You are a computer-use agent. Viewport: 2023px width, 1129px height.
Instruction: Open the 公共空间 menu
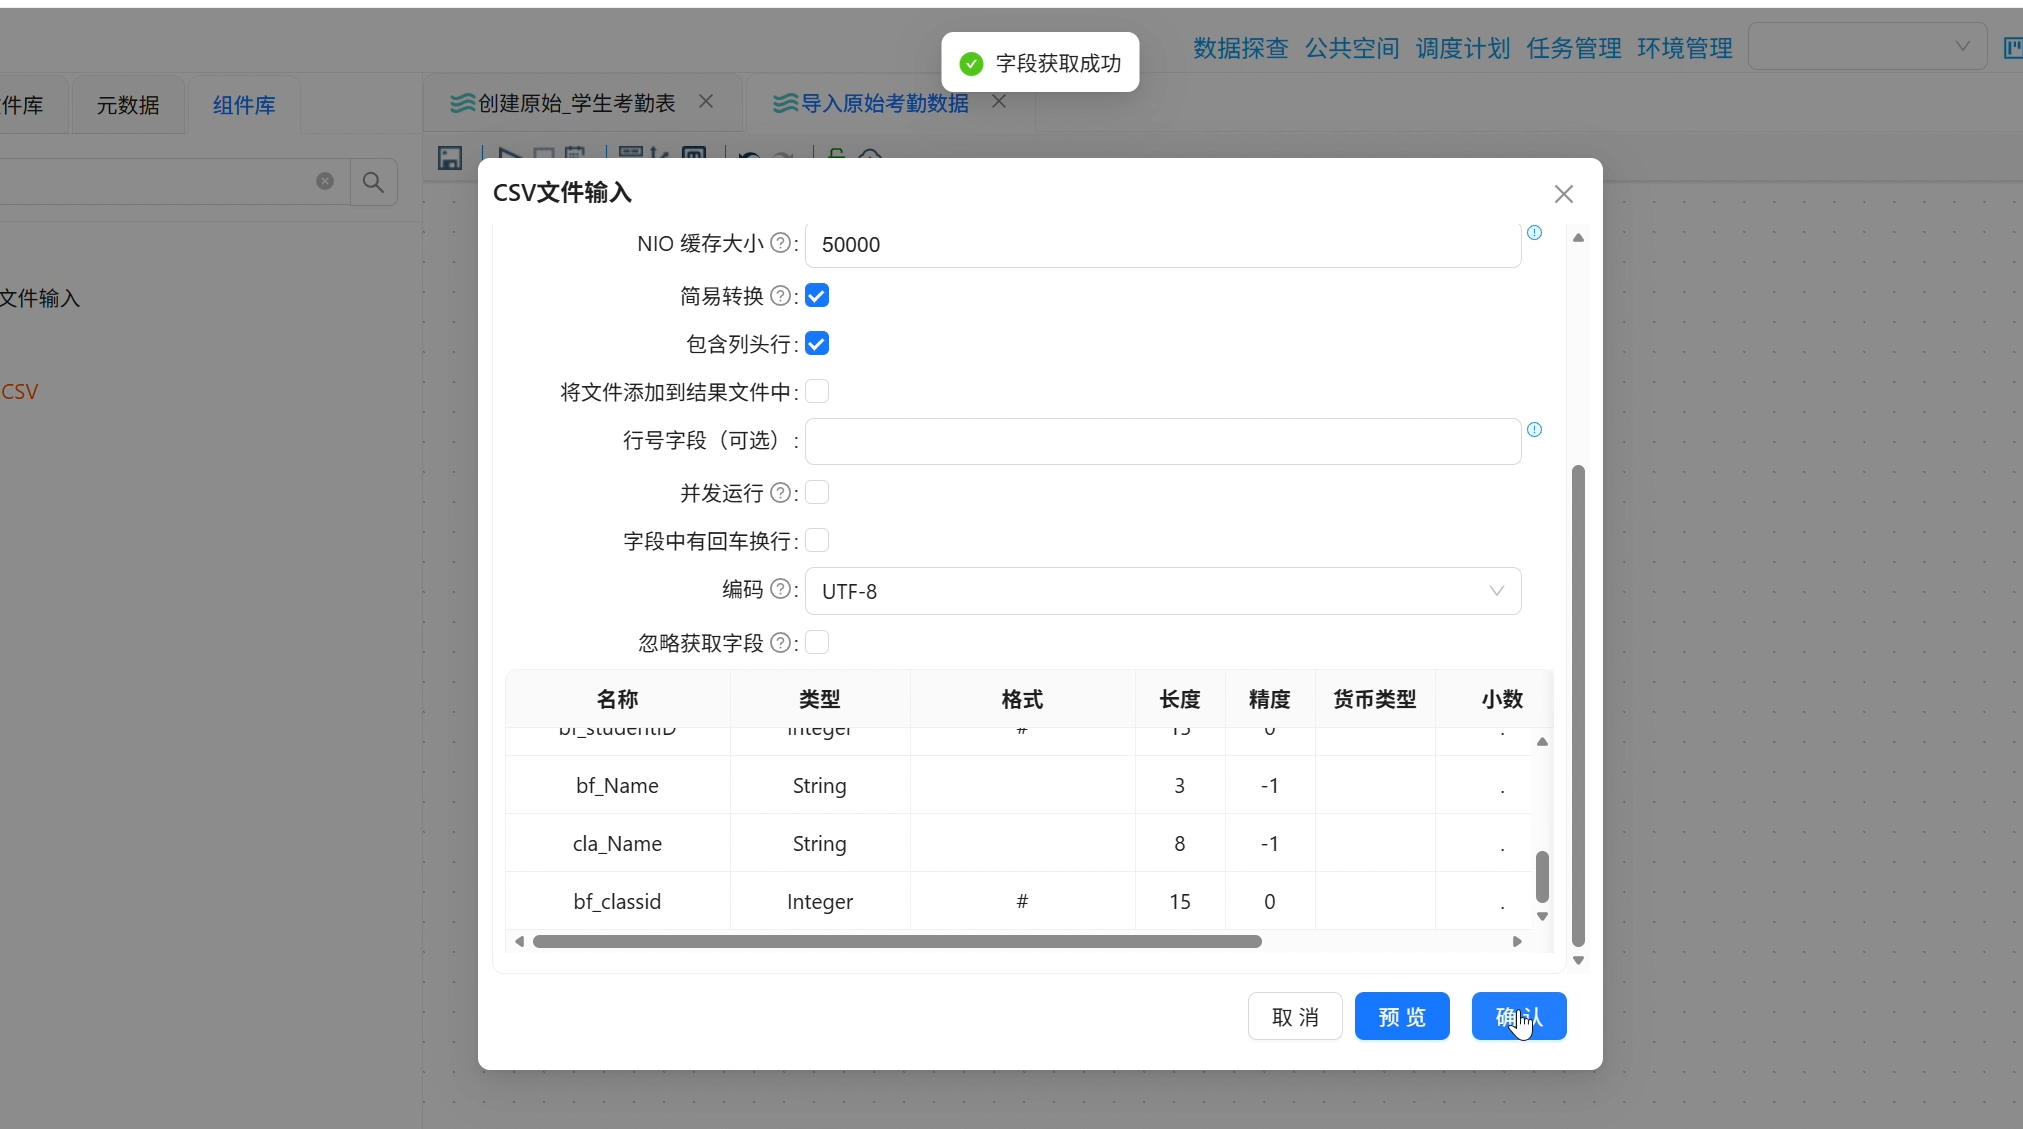pos(1352,48)
